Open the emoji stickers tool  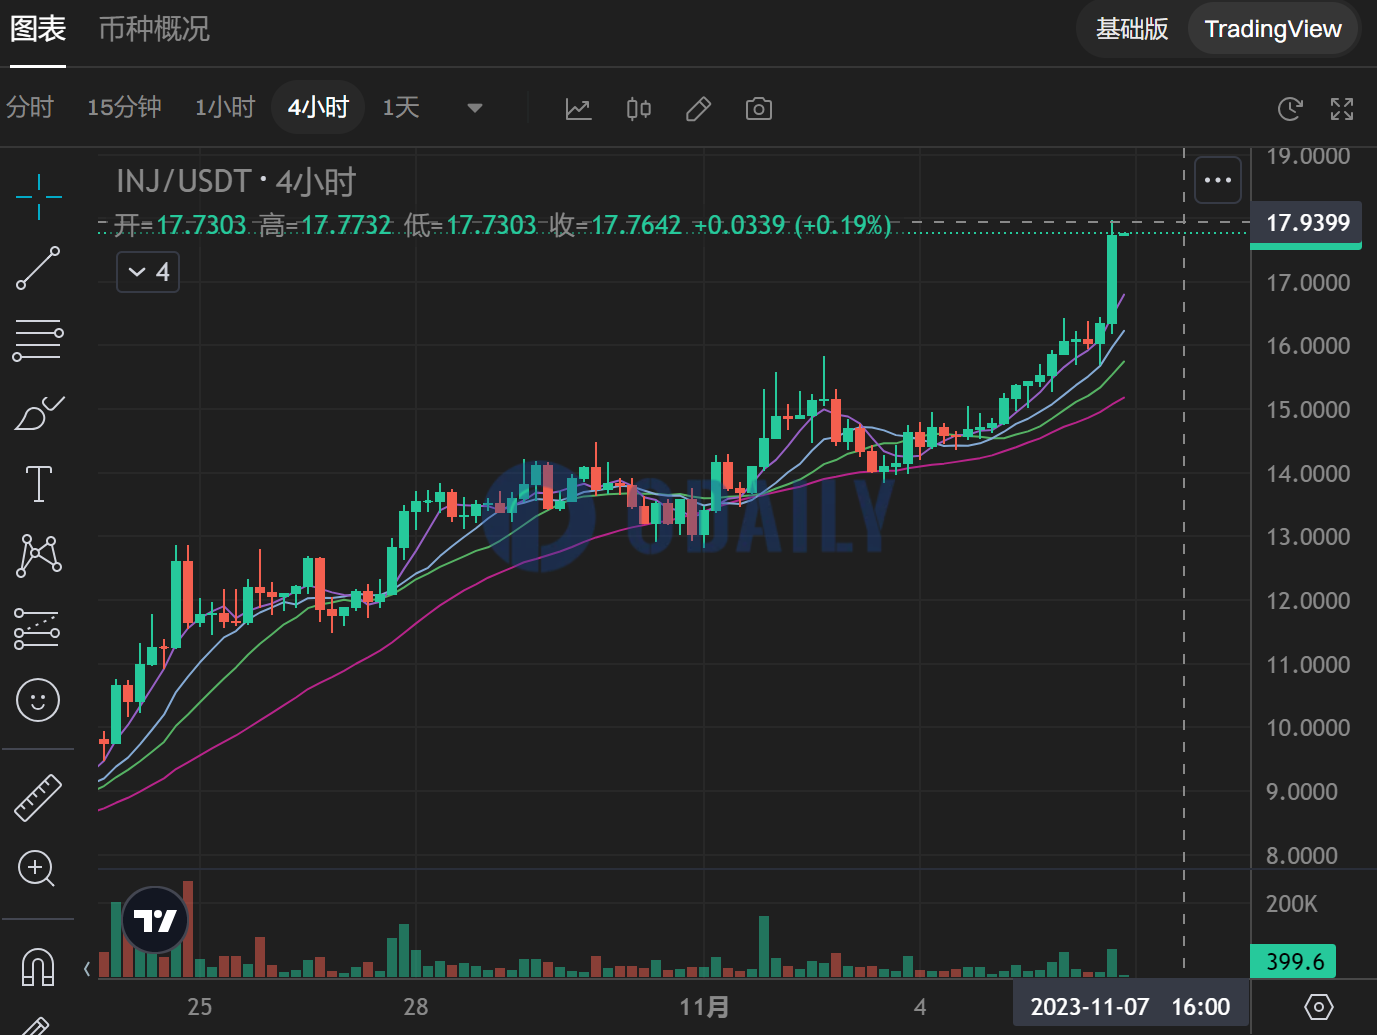click(37, 700)
